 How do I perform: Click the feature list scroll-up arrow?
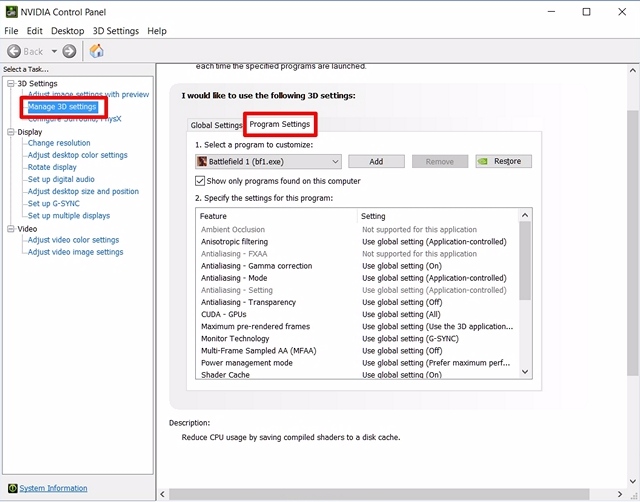(525, 215)
